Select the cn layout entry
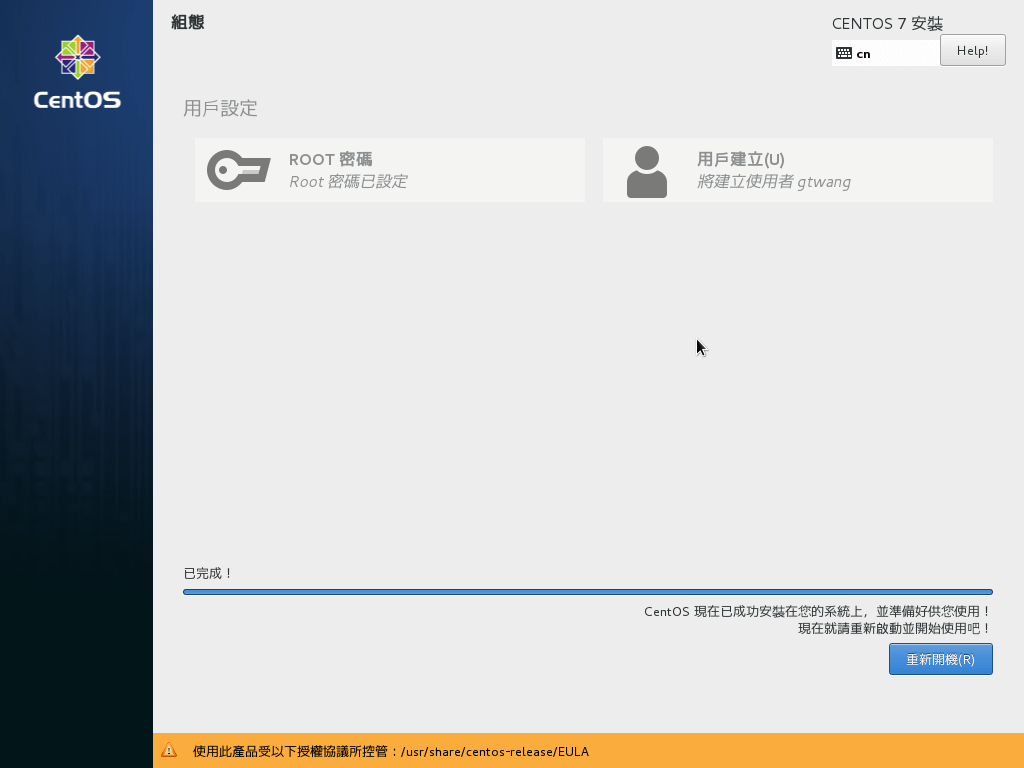 click(862, 53)
